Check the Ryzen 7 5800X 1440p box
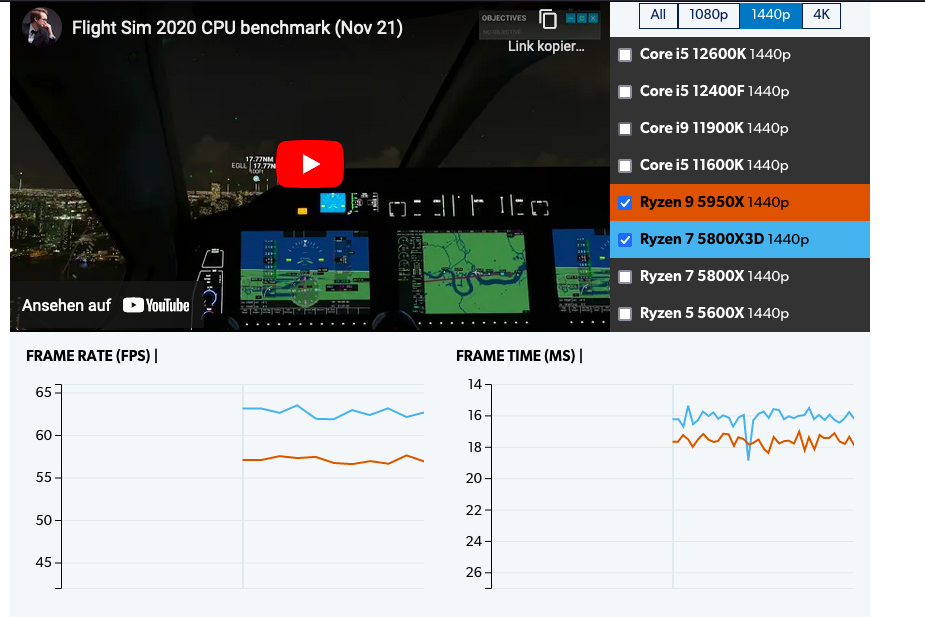The width and height of the screenshot is (925, 617). pos(625,277)
